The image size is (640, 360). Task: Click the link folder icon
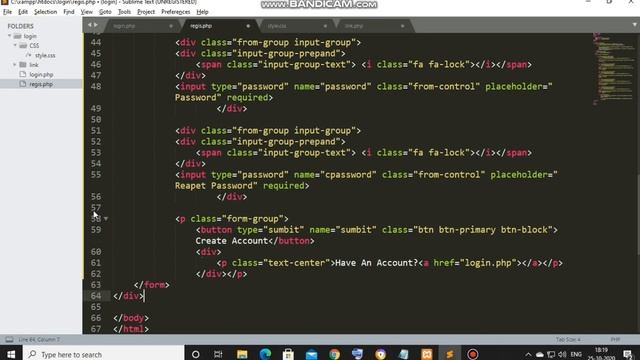pyautogui.click(x=23, y=64)
